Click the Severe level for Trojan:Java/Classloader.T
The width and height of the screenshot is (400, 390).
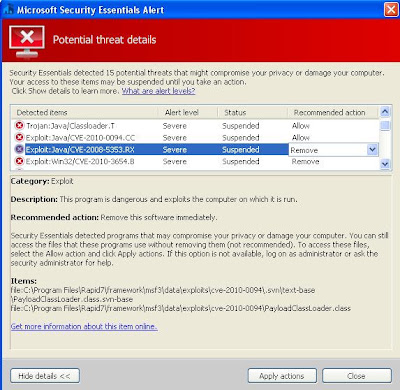pos(175,126)
